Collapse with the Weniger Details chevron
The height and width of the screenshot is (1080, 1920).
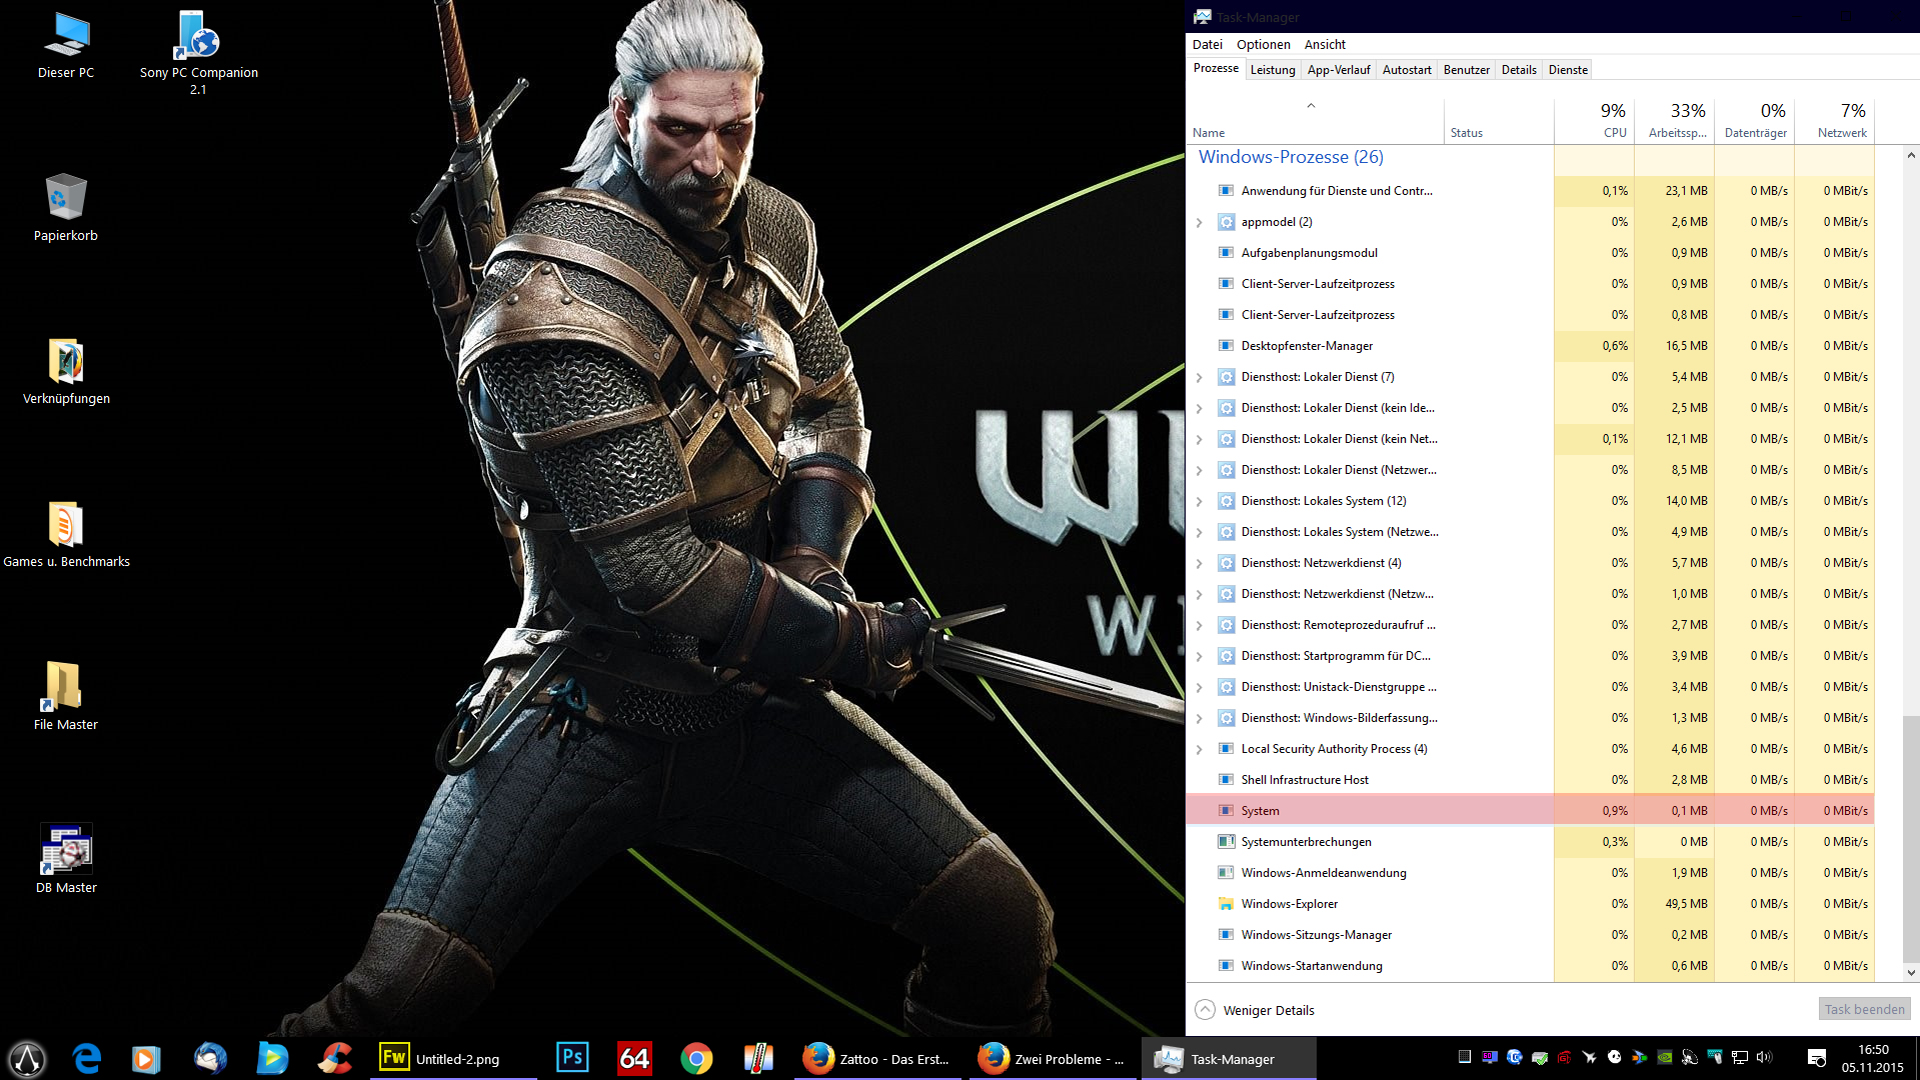coord(1205,1010)
